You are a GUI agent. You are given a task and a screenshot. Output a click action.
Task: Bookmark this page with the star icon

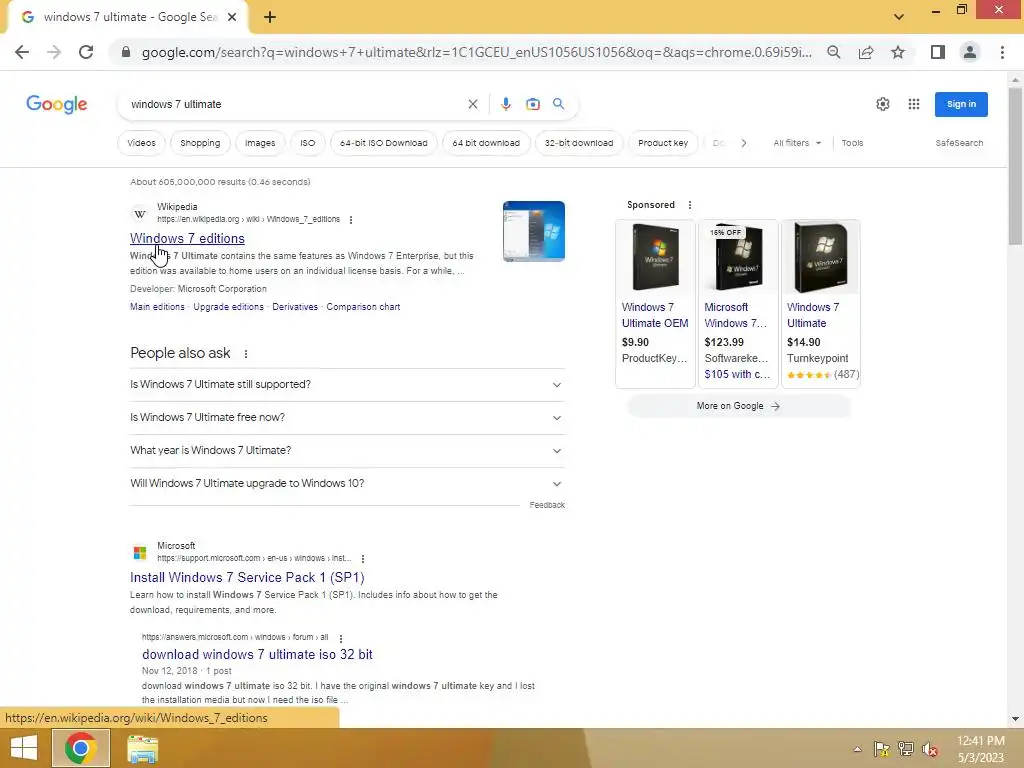click(x=898, y=52)
